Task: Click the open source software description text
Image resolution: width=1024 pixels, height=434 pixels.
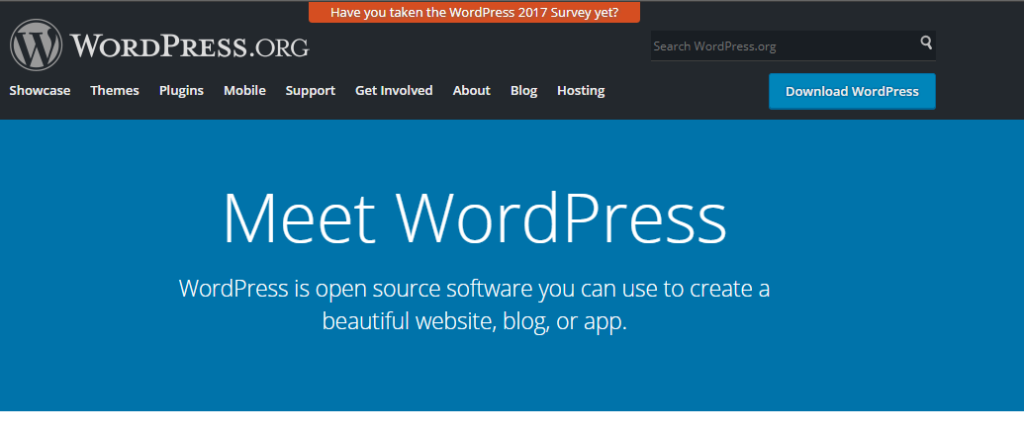Action: tap(475, 305)
